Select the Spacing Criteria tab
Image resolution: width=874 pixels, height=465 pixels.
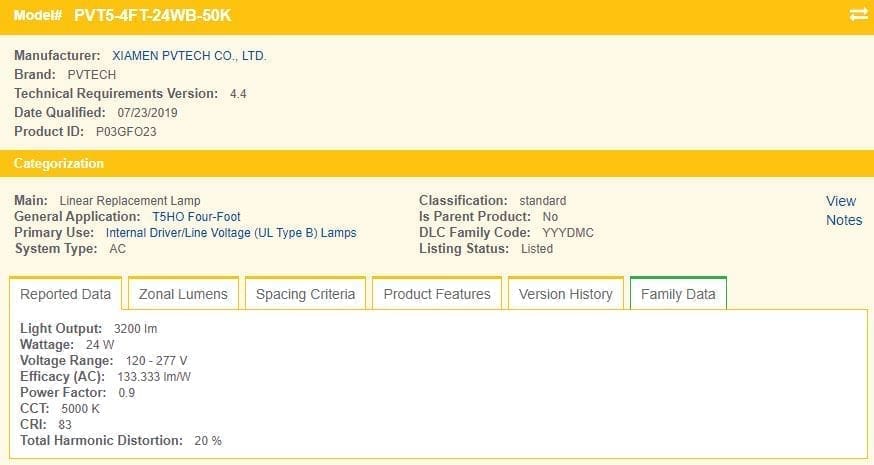coord(305,294)
